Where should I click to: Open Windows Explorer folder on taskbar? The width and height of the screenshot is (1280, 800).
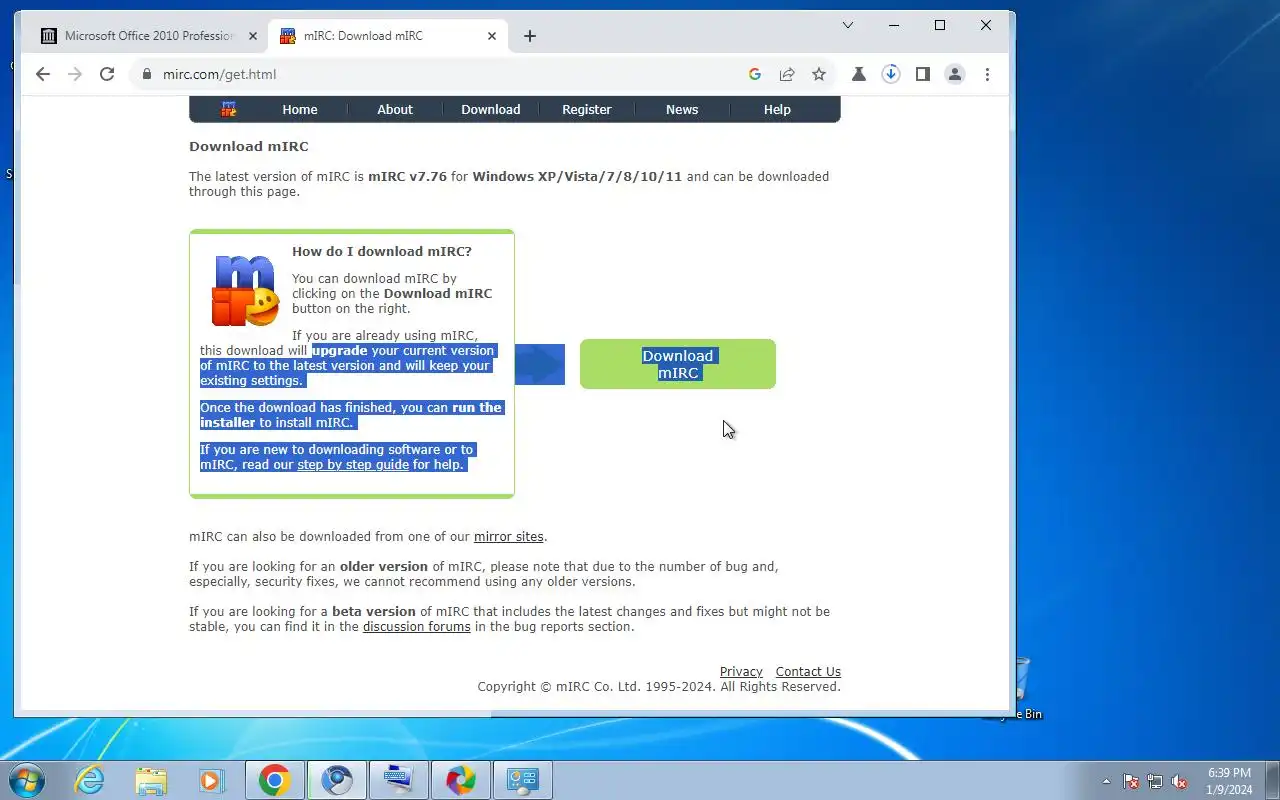(151, 780)
